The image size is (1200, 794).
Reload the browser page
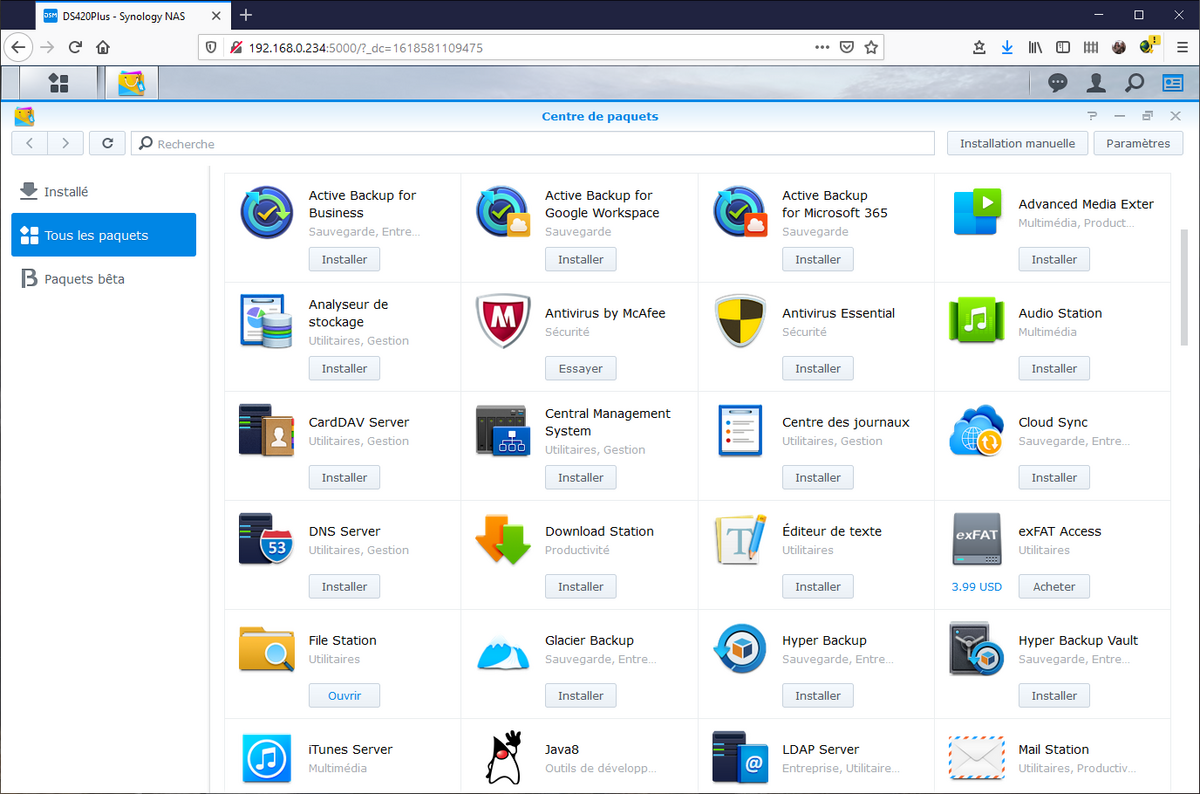75,47
